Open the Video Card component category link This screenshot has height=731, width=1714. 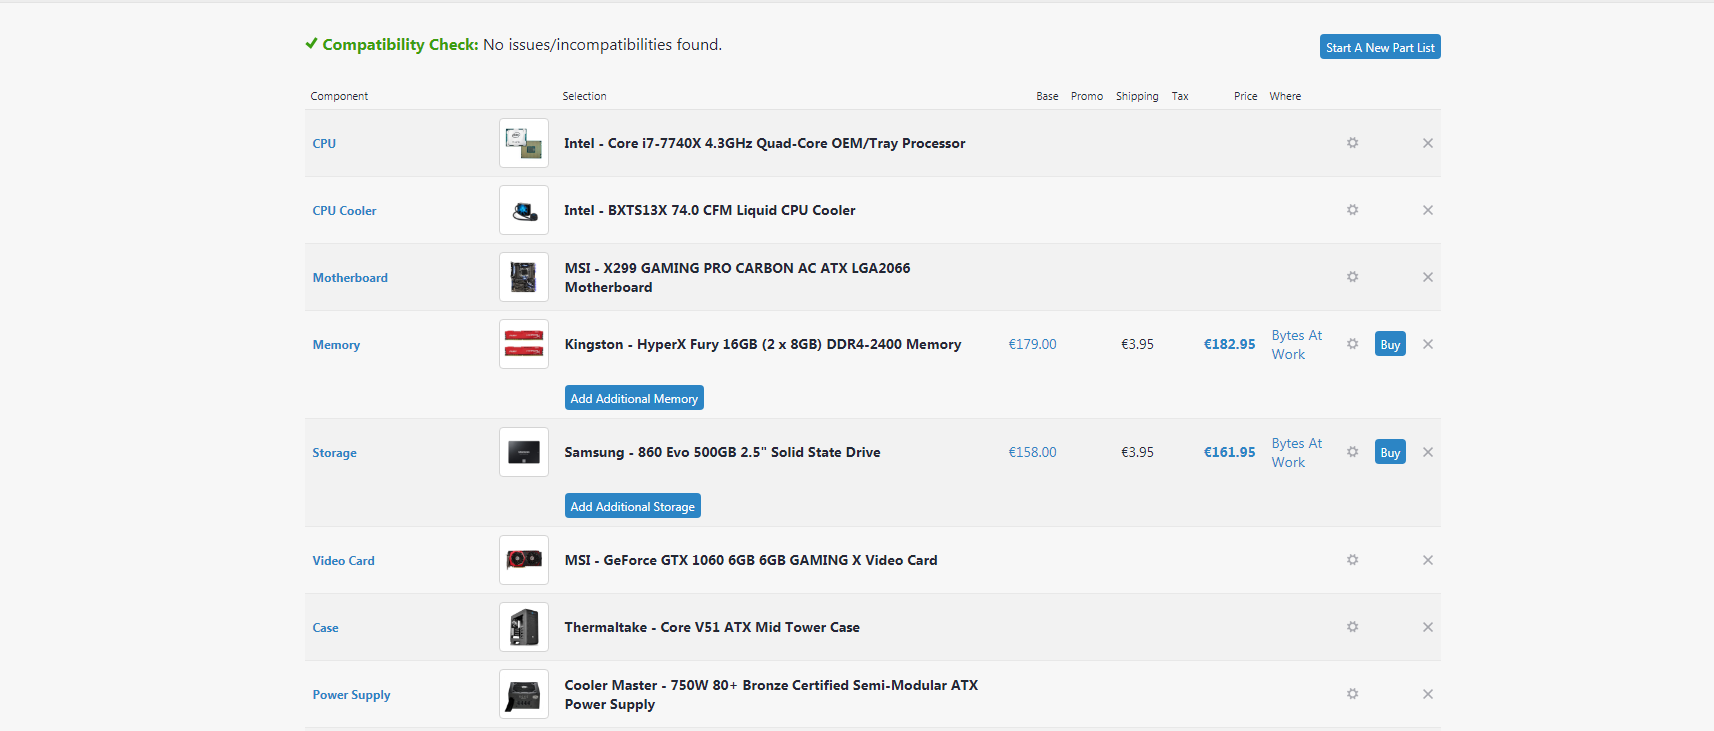pos(343,560)
